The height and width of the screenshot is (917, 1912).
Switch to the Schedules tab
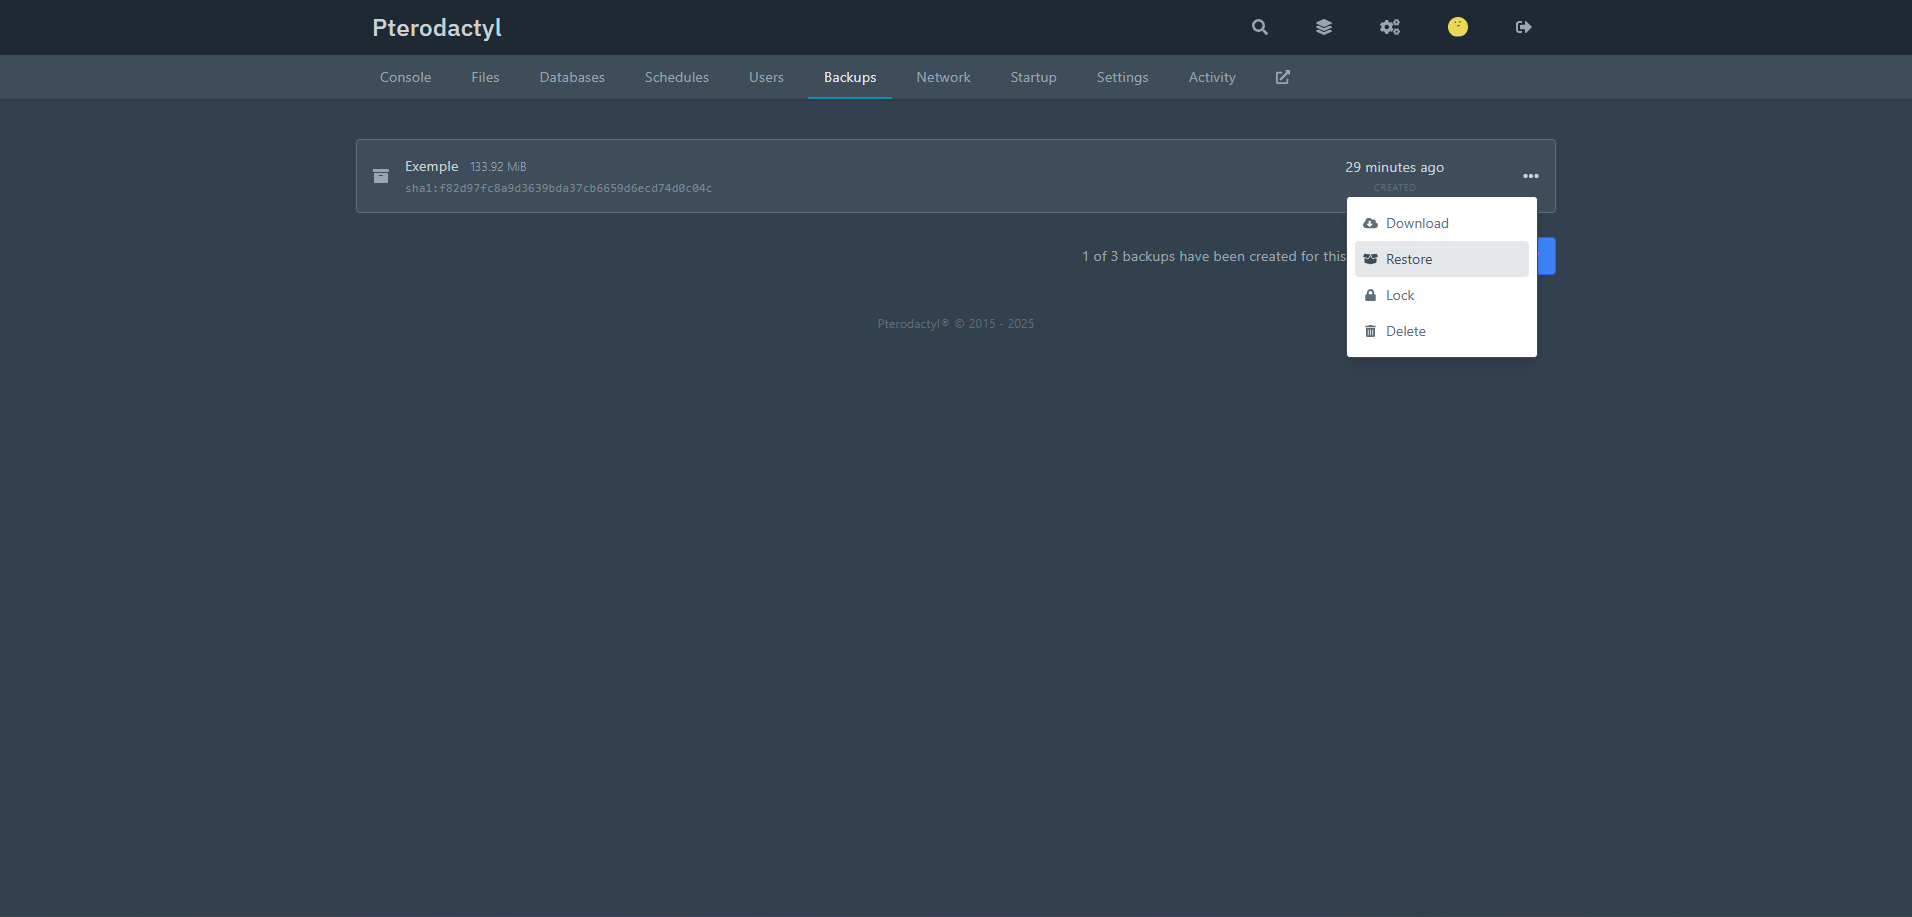tap(677, 77)
